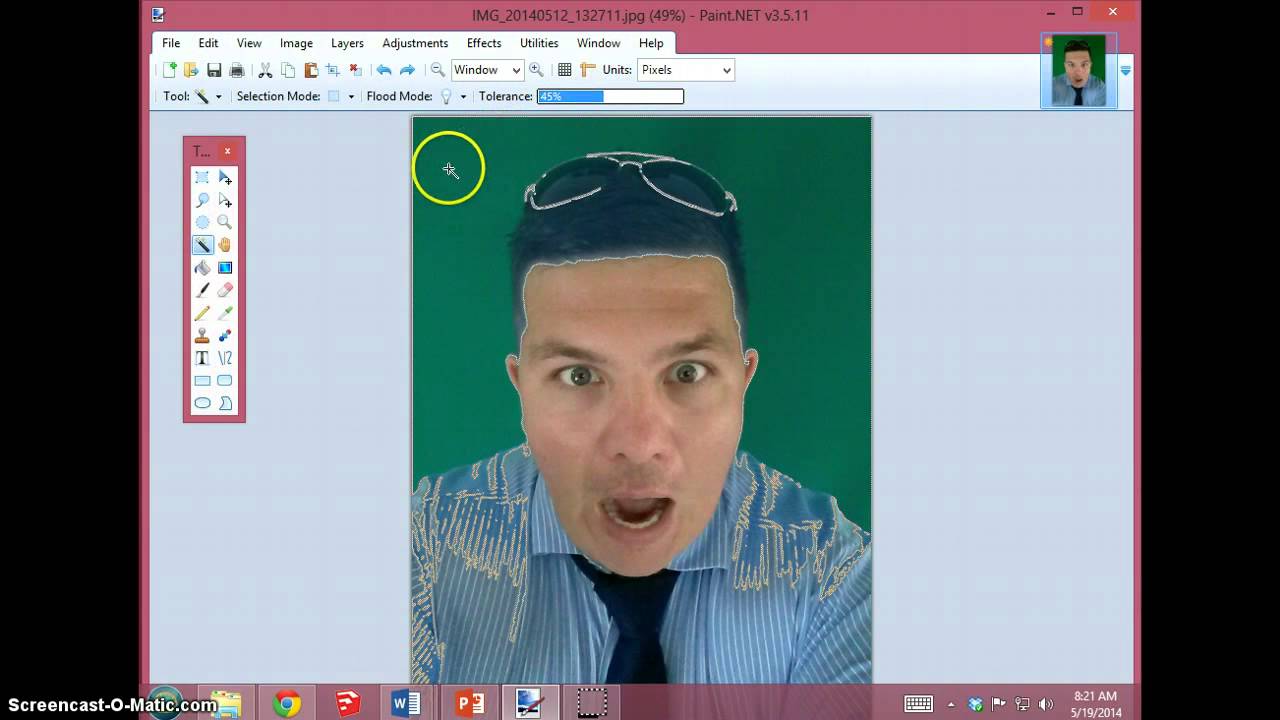
Task: Select the Zoom magnifier tool in Tools window
Action: point(225,222)
